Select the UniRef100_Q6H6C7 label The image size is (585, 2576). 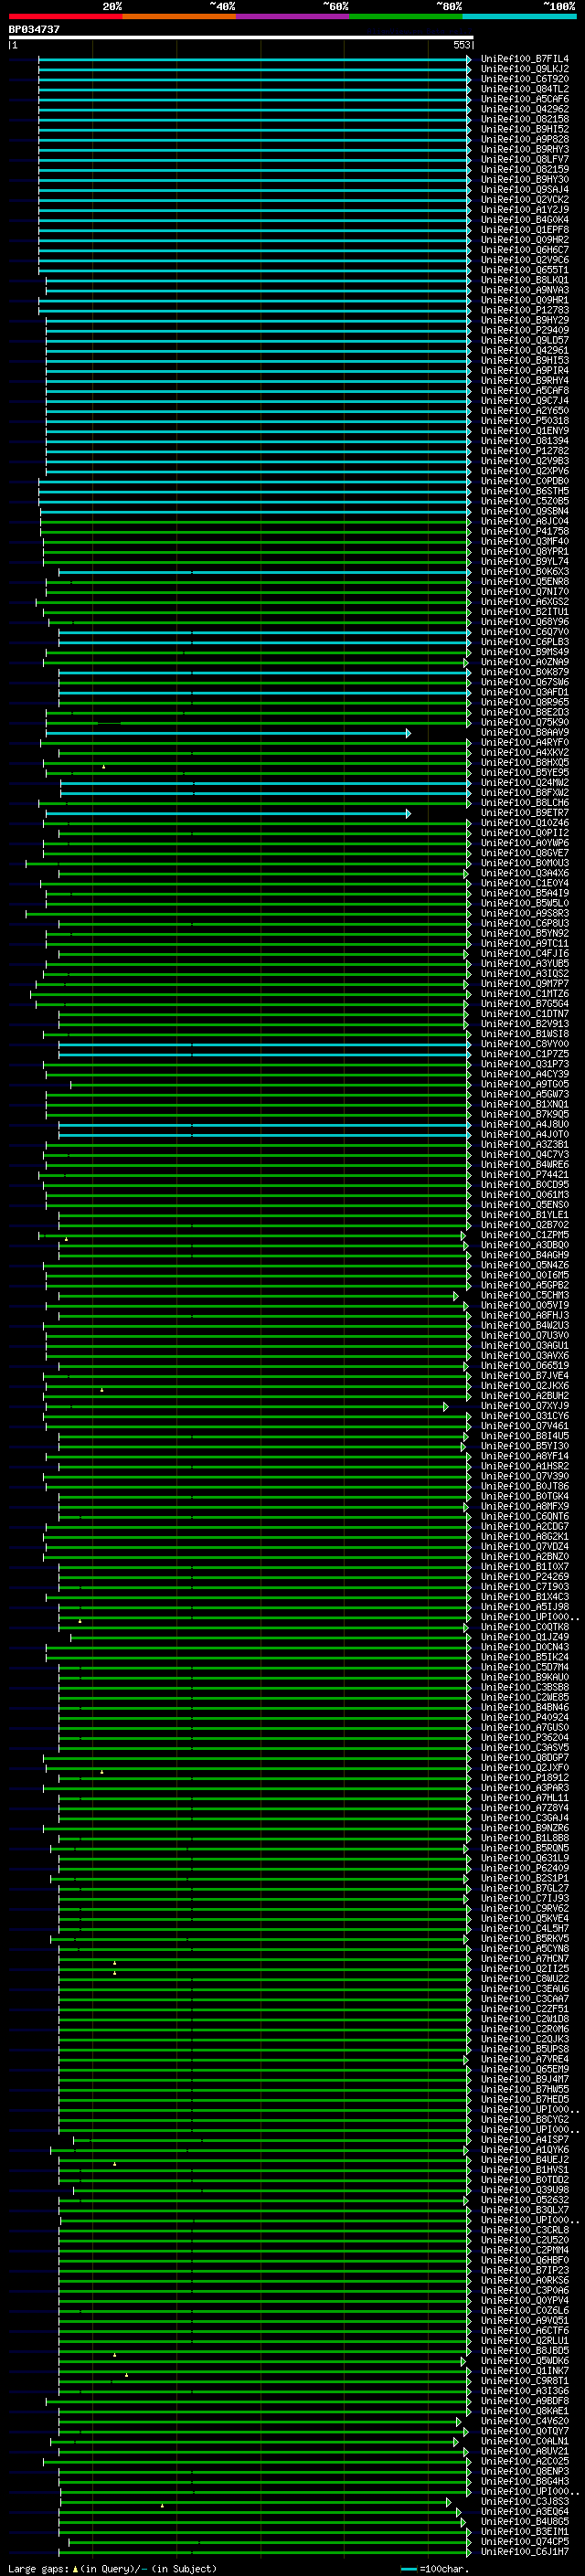click(x=525, y=250)
